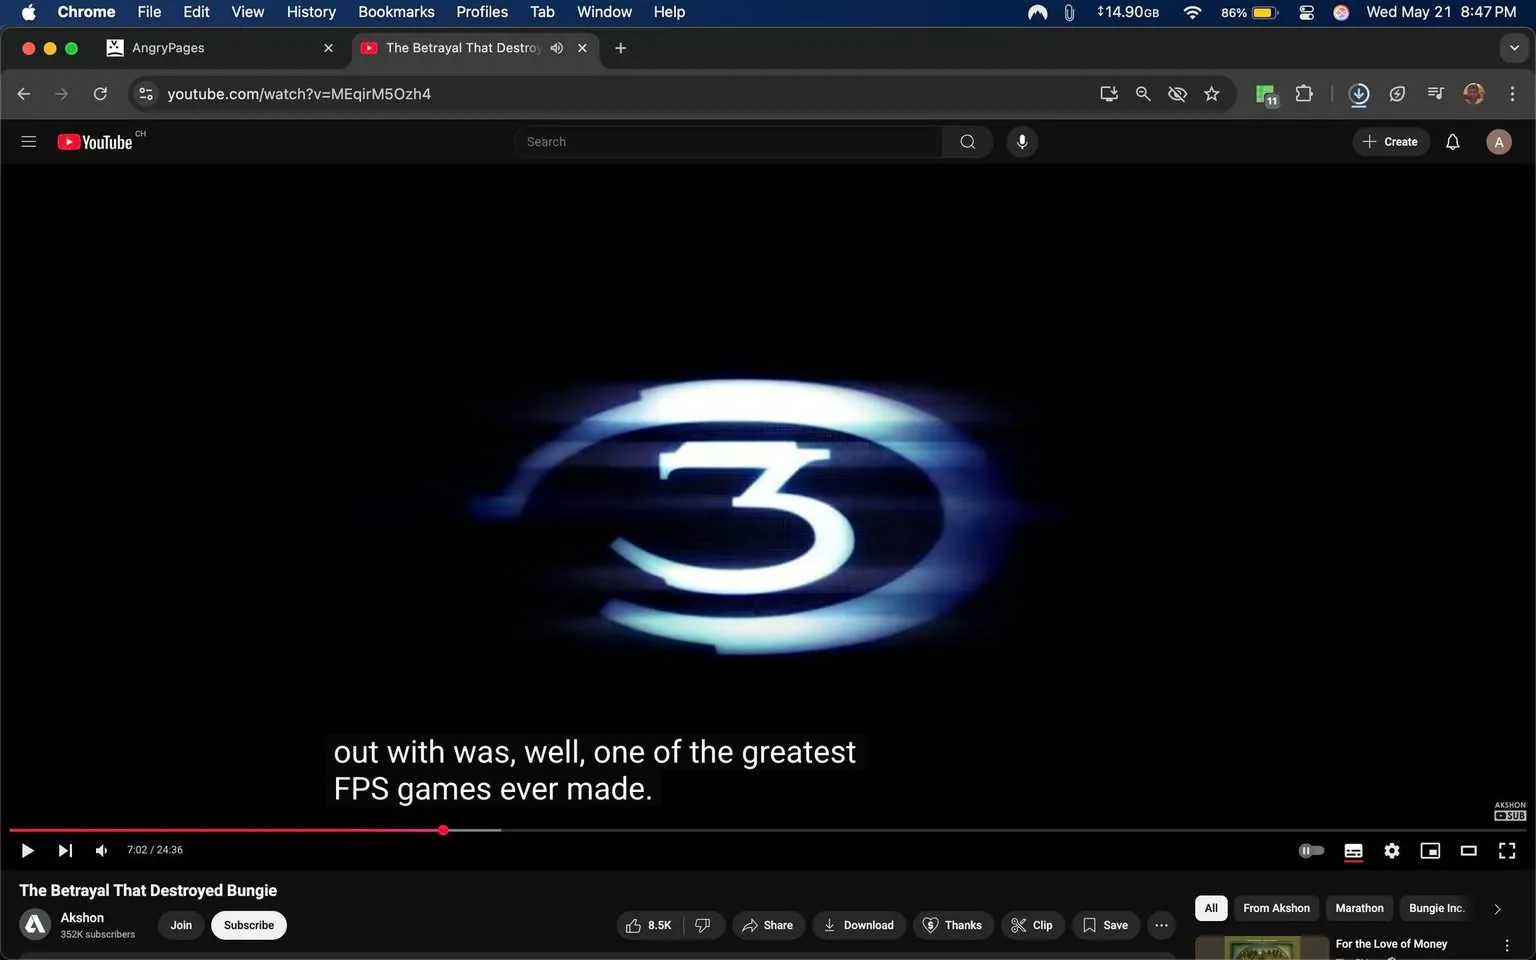Switch to theater mode
The height and width of the screenshot is (960, 1536).
pos(1468,850)
